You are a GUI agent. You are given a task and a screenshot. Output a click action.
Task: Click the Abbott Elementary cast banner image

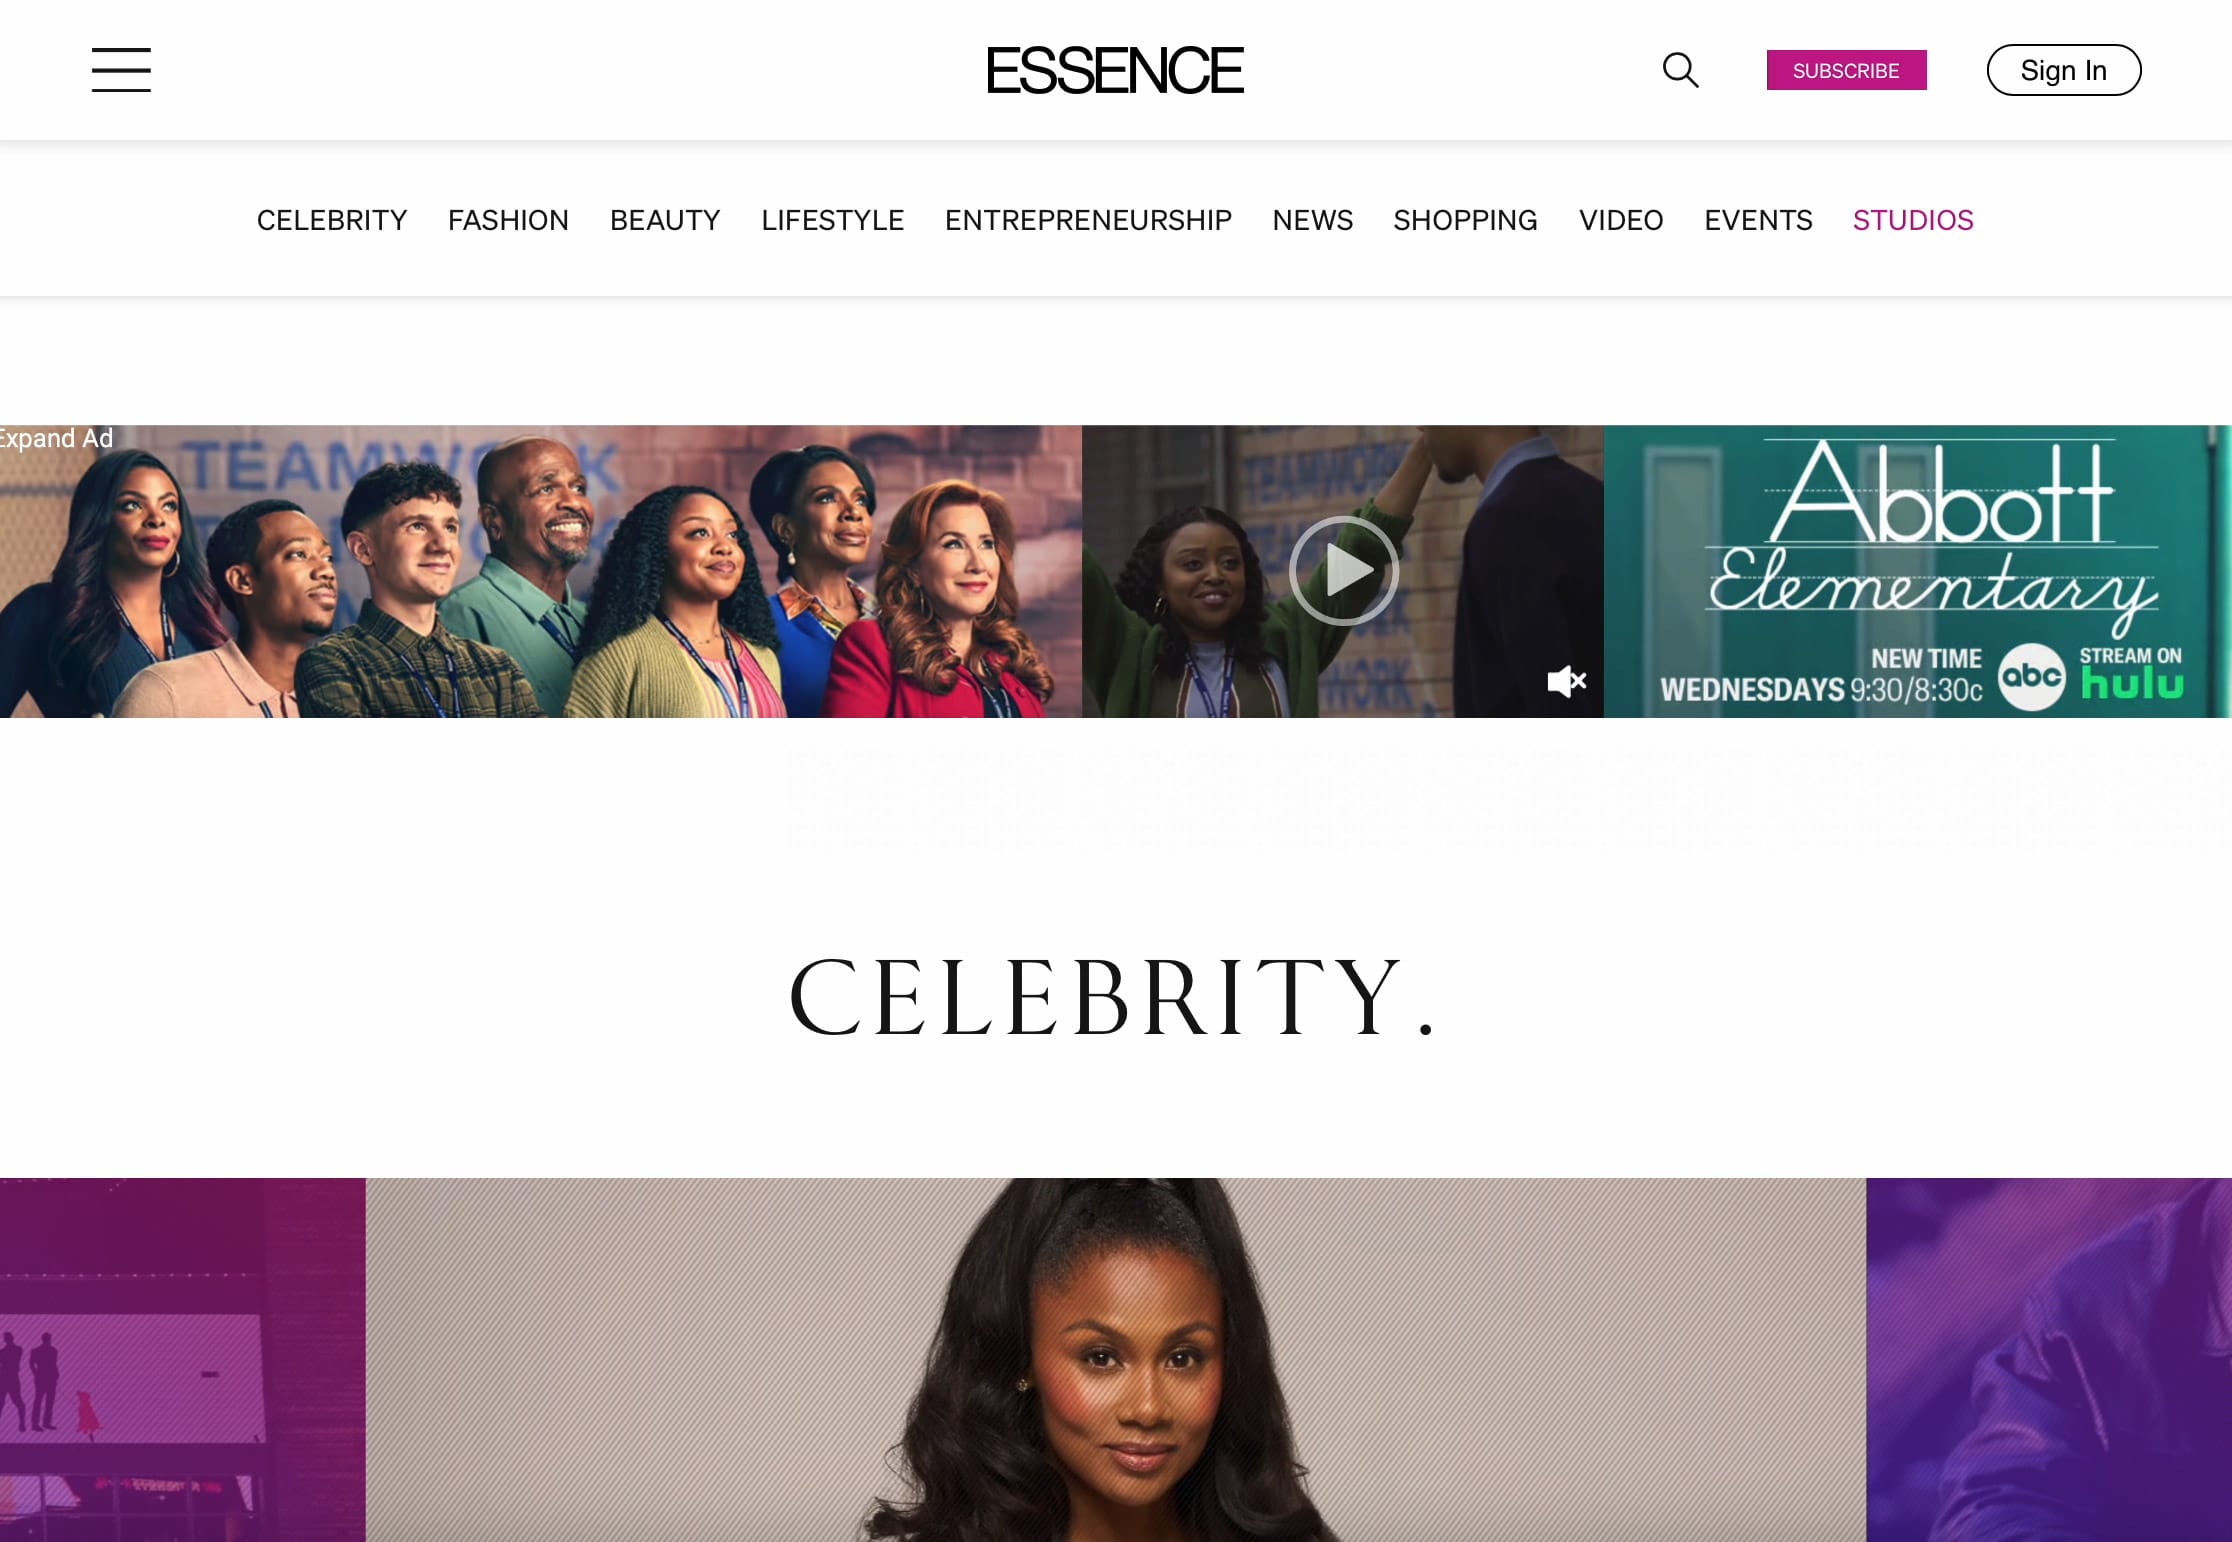coord(540,571)
